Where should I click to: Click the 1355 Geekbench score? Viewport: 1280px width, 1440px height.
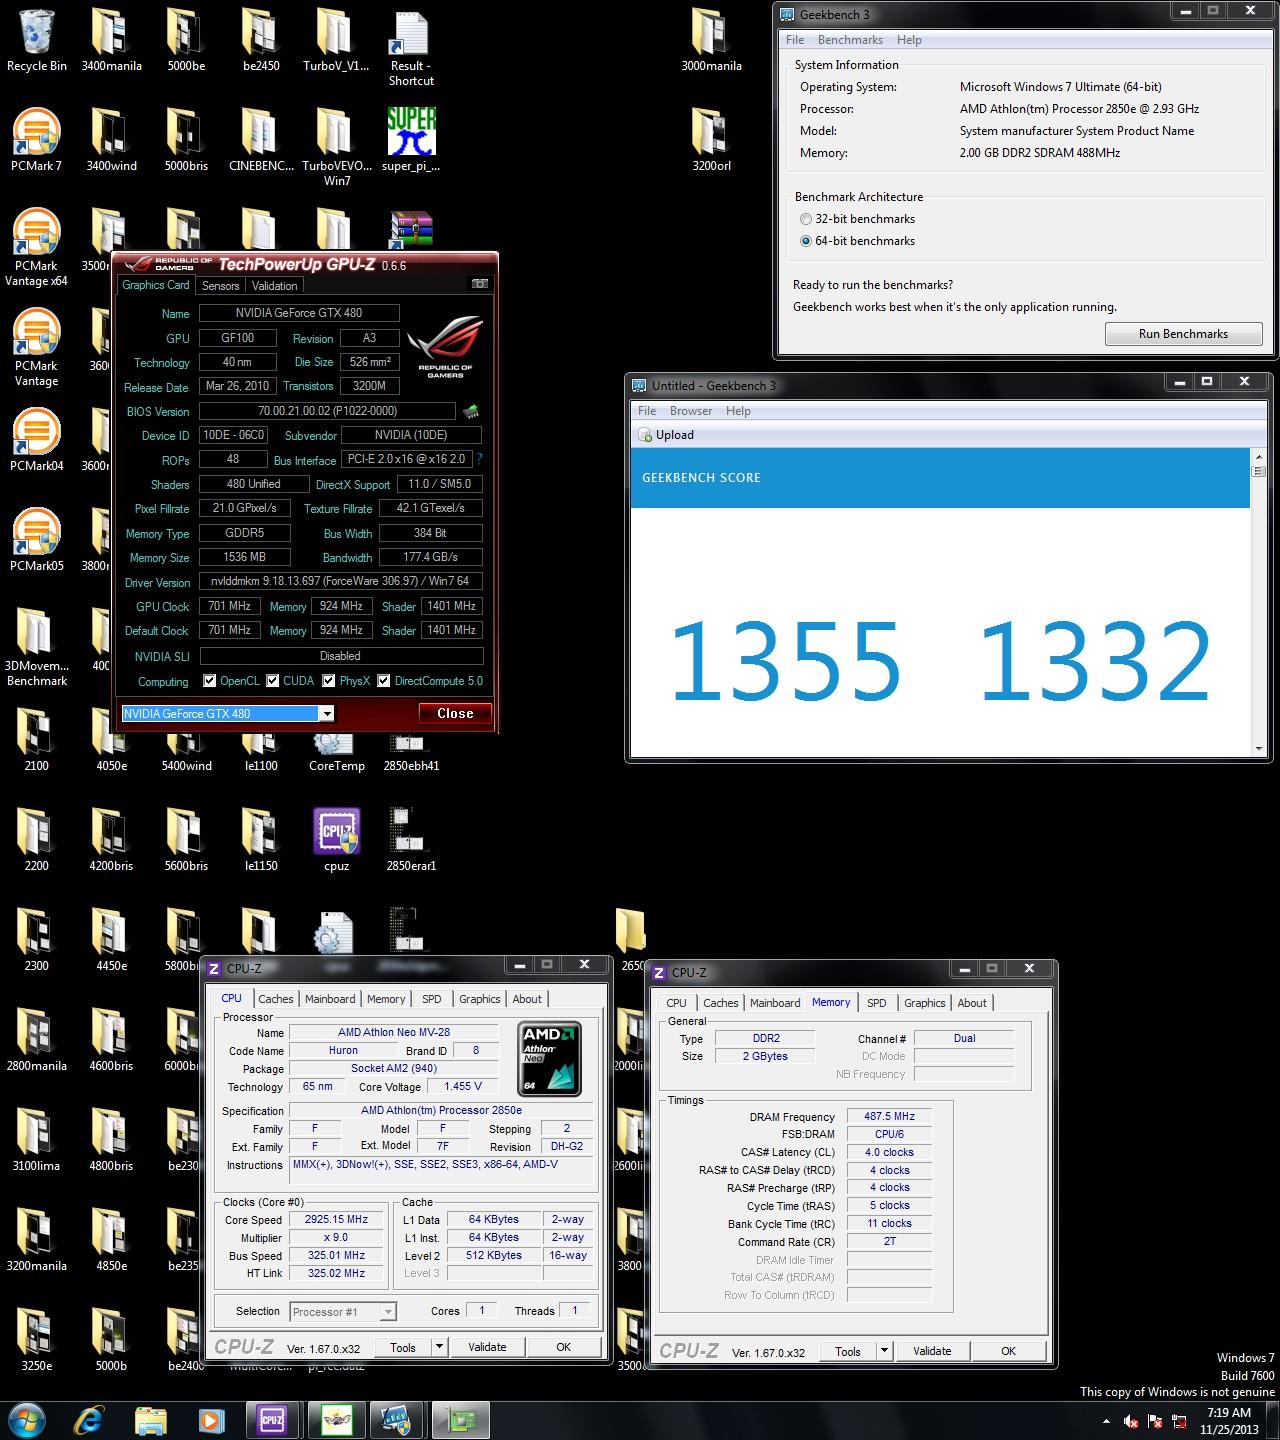click(x=785, y=662)
